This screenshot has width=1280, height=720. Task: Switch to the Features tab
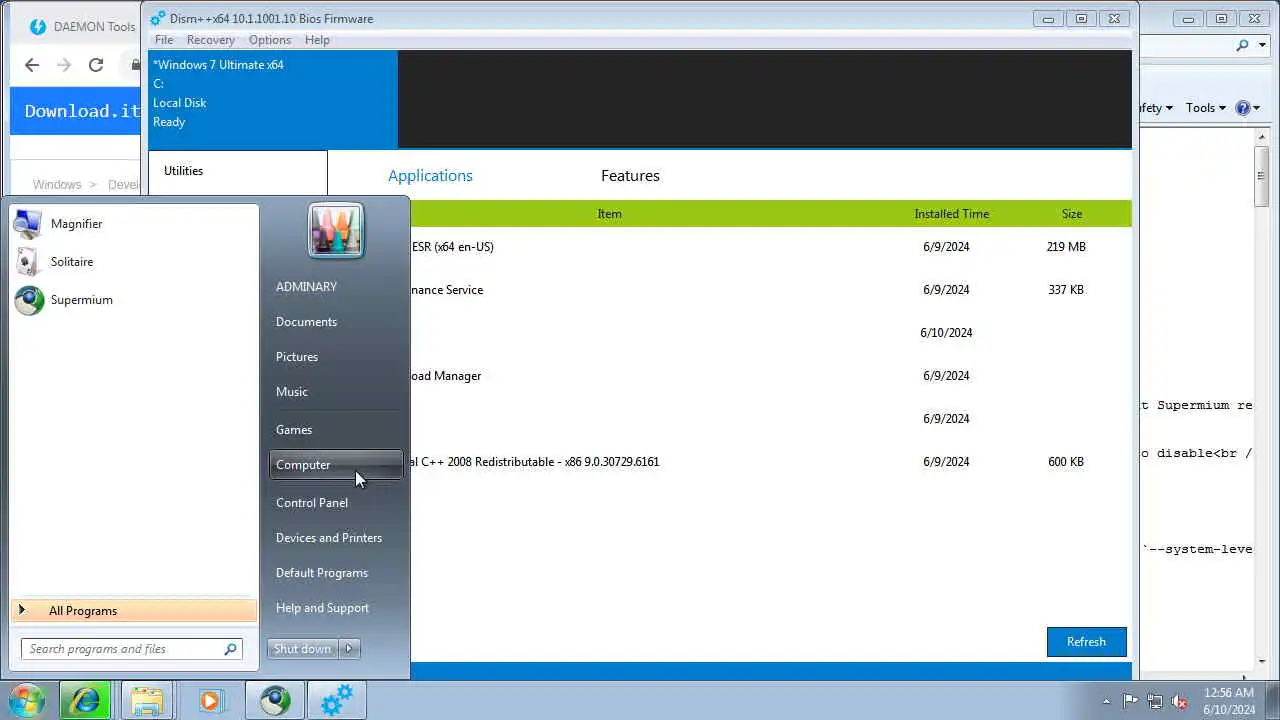tap(630, 176)
